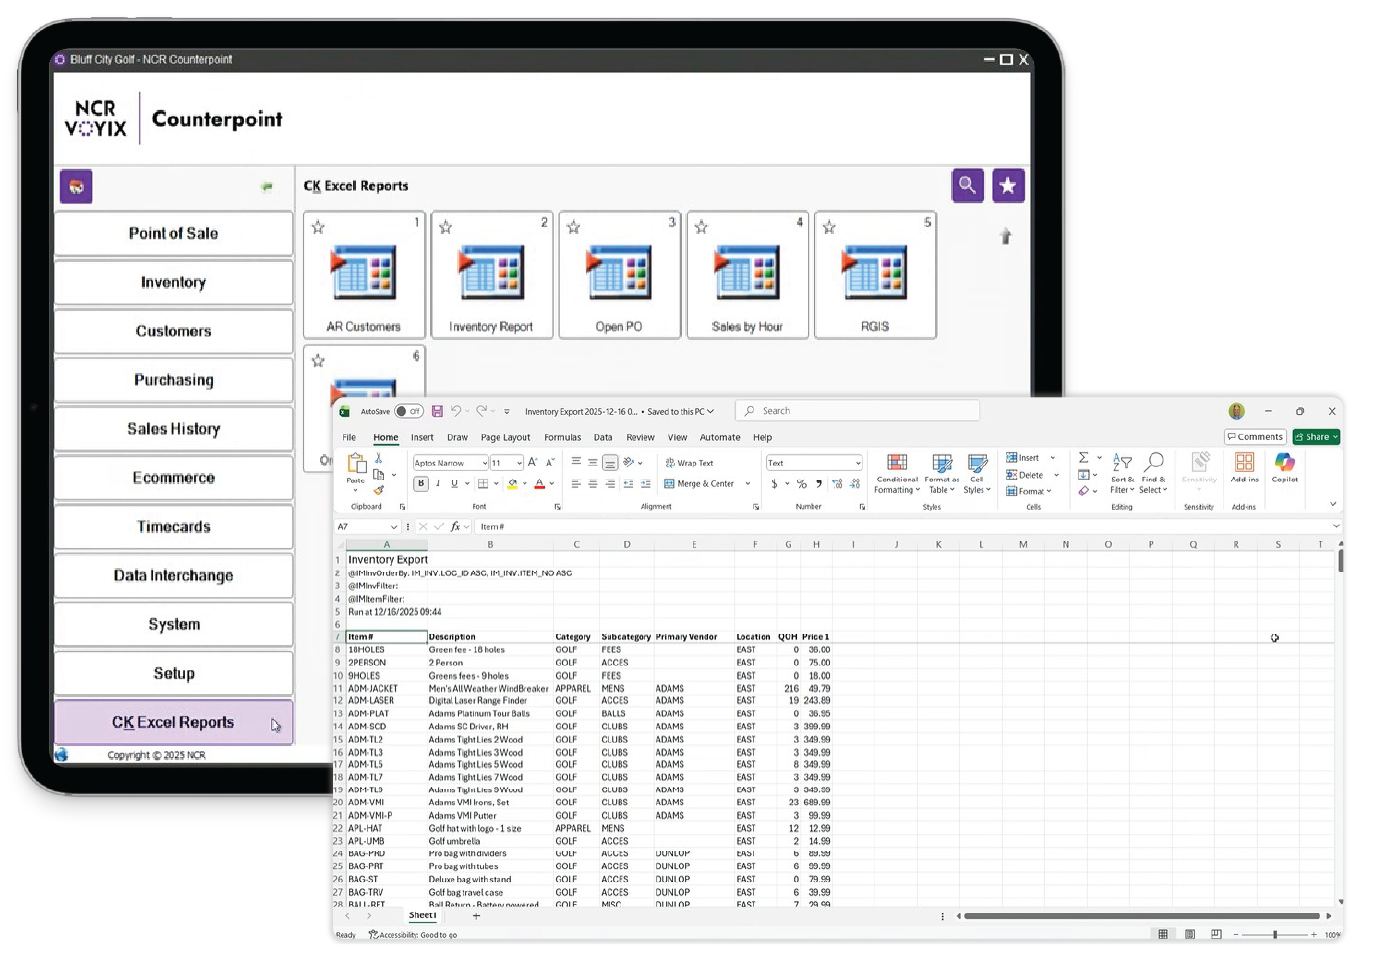
Task: Click the Excel save disk icon
Action: click(x=437, y=411)
